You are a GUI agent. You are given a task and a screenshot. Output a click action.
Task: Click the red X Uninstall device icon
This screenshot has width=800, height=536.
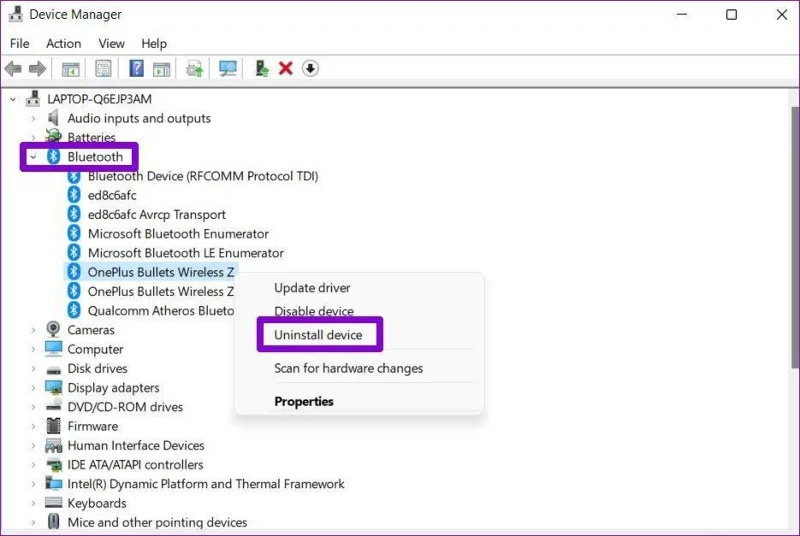tap(286, 68)
